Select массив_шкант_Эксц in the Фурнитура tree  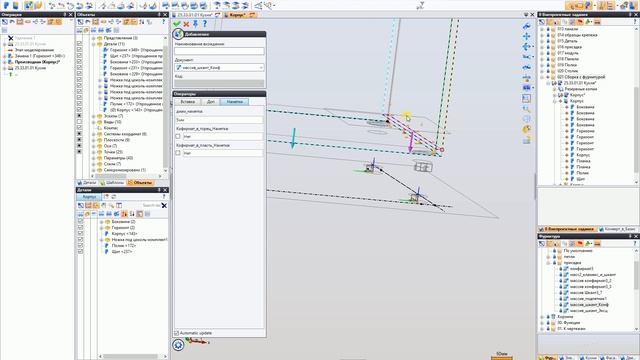[x=589, y=311]
